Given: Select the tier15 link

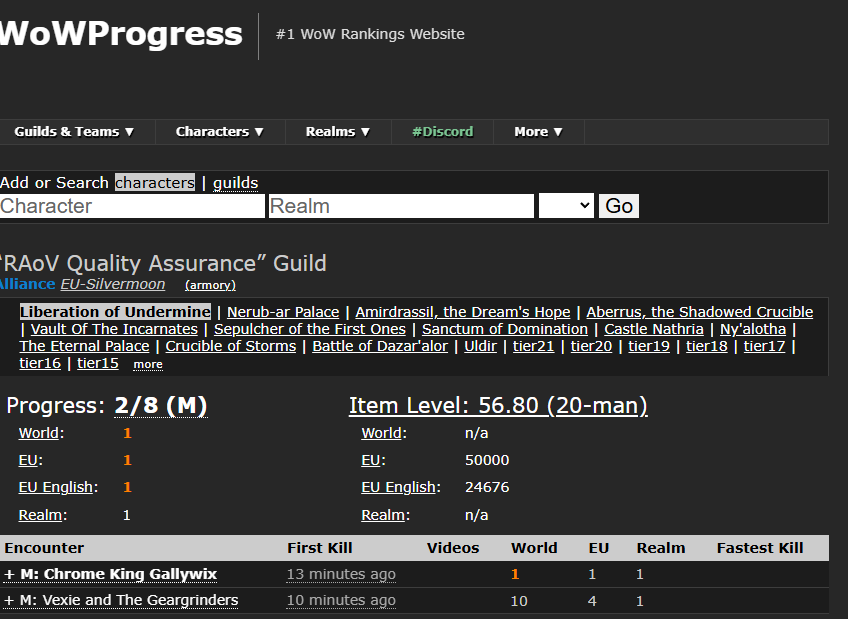Looking at the screenshot, I should pos(97,363).
